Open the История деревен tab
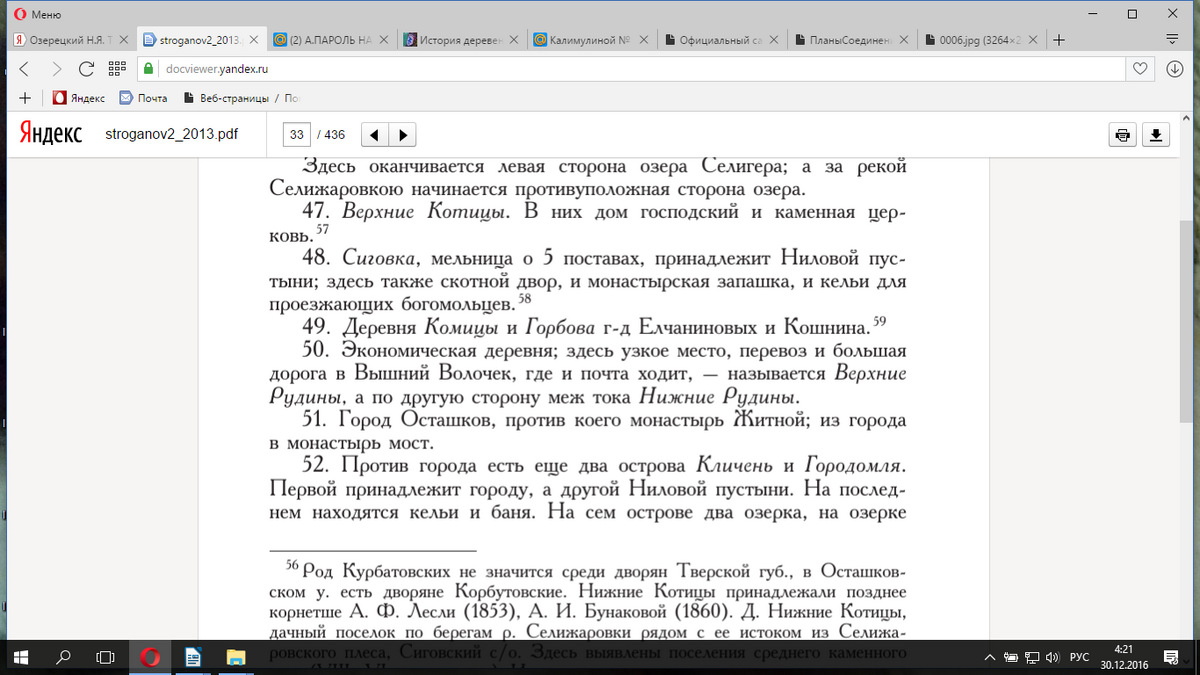This screenshot has width=1200, height=675. pyautogui.click(x=455, y=40)
